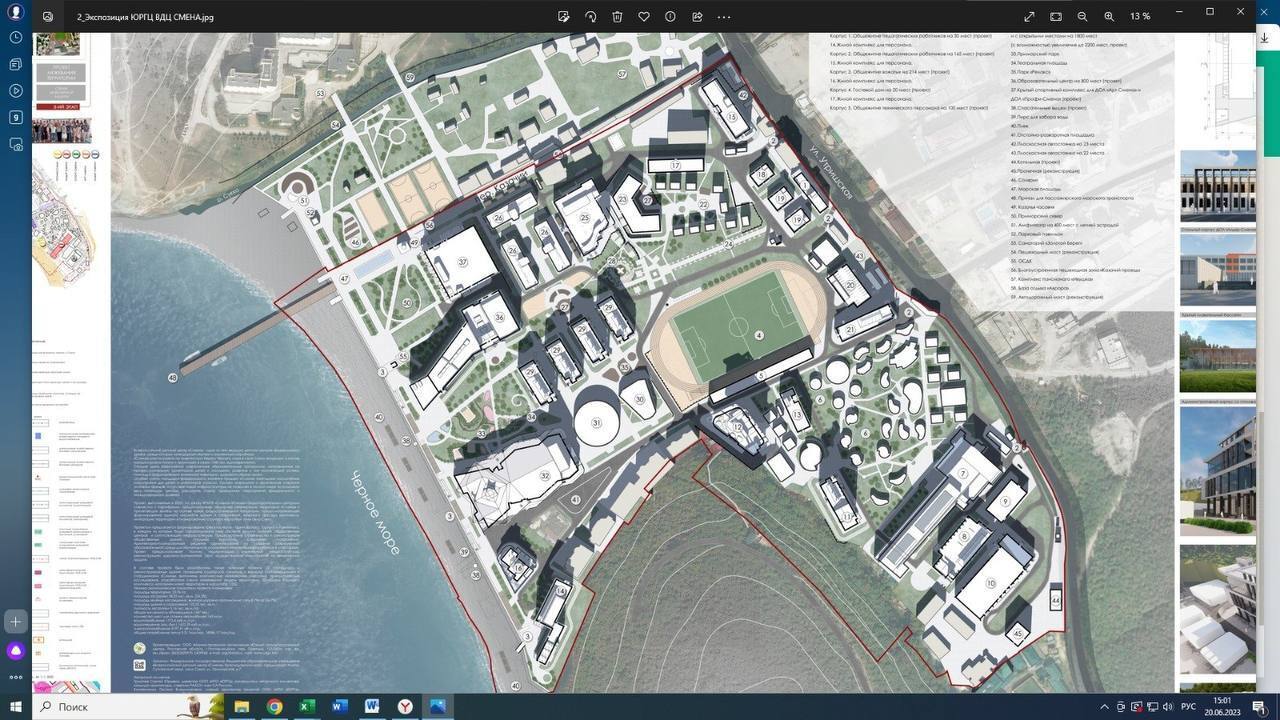Switch to the Photos app on the taskbar
1280x720 pixels.
[x=437, y=706]
